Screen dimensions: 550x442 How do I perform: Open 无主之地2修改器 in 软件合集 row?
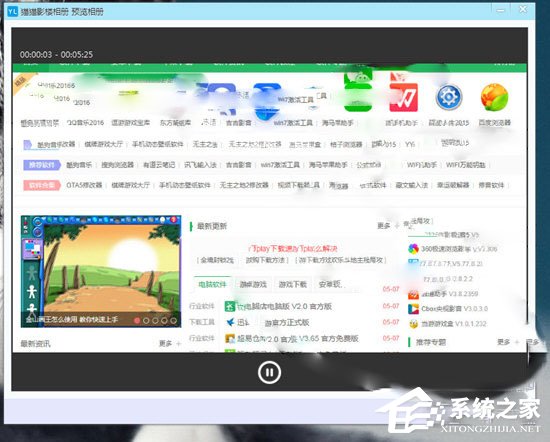[x=244, y=185]
